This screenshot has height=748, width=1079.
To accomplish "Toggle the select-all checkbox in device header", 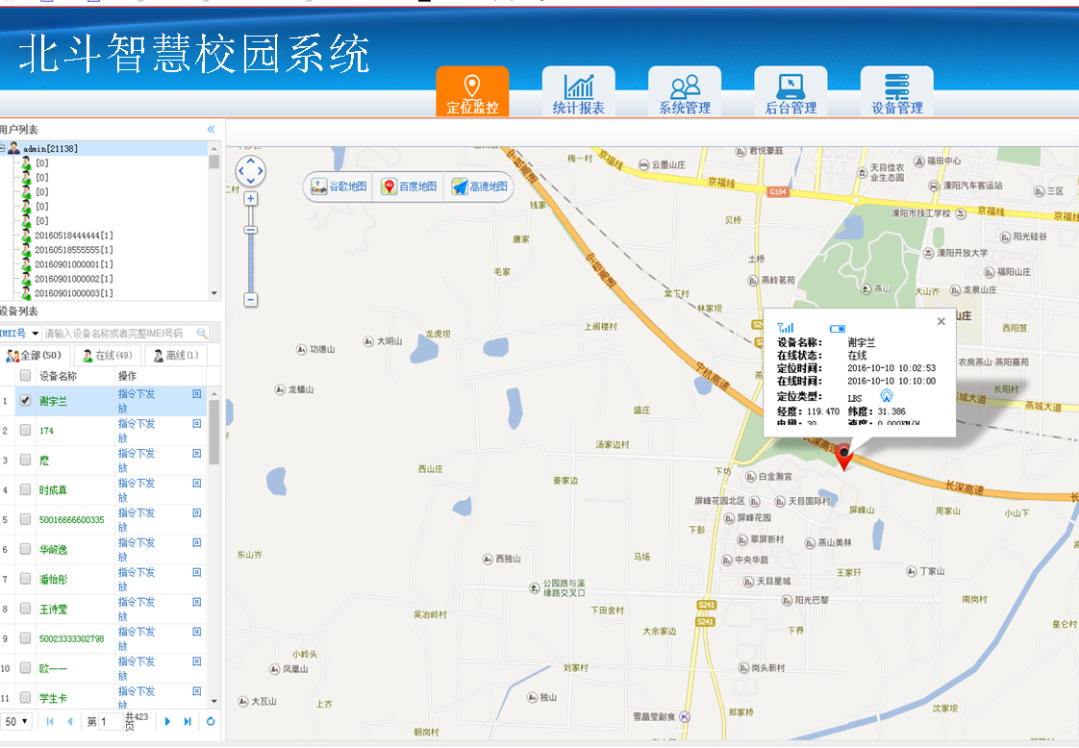I will click(x=25, y=375).
